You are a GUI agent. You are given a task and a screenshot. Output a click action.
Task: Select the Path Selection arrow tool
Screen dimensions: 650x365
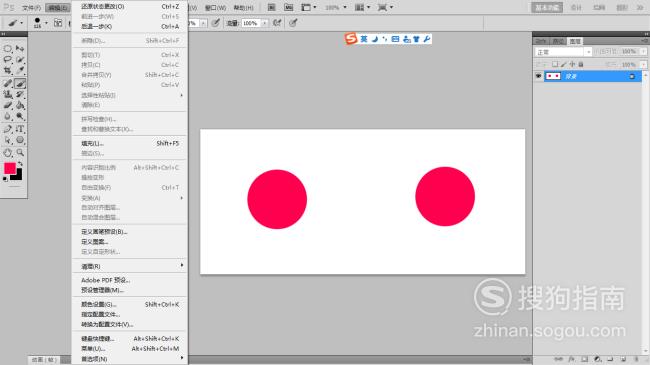(8, 140)
